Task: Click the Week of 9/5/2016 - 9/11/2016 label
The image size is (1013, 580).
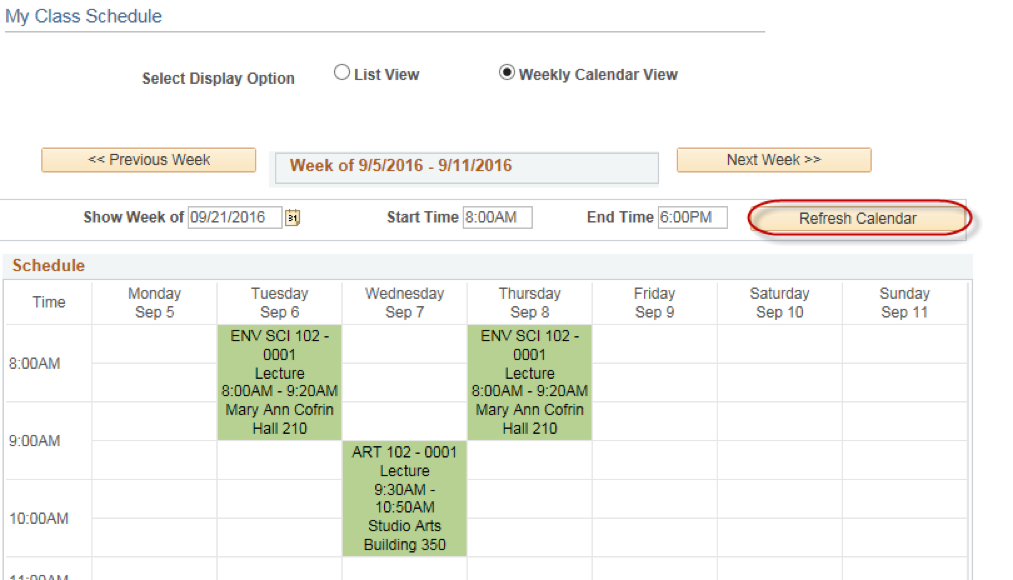Action: click(x=400, y=166)
